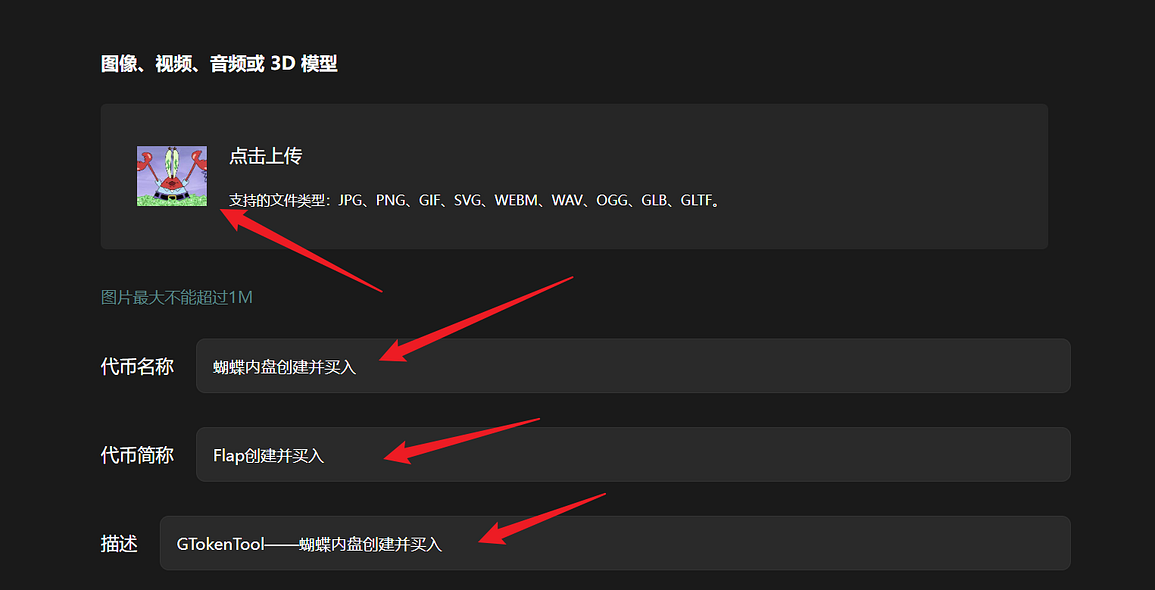Click the GTokenTool text inside description field
Viewport: 1155px width, 590px height.
pos(220,544)
